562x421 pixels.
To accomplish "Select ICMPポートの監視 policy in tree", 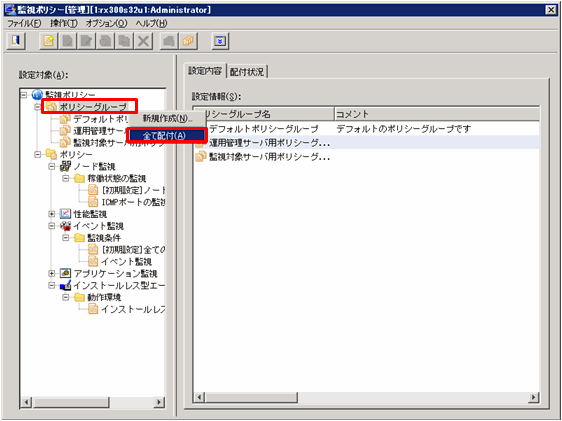I will pos(127,202).
